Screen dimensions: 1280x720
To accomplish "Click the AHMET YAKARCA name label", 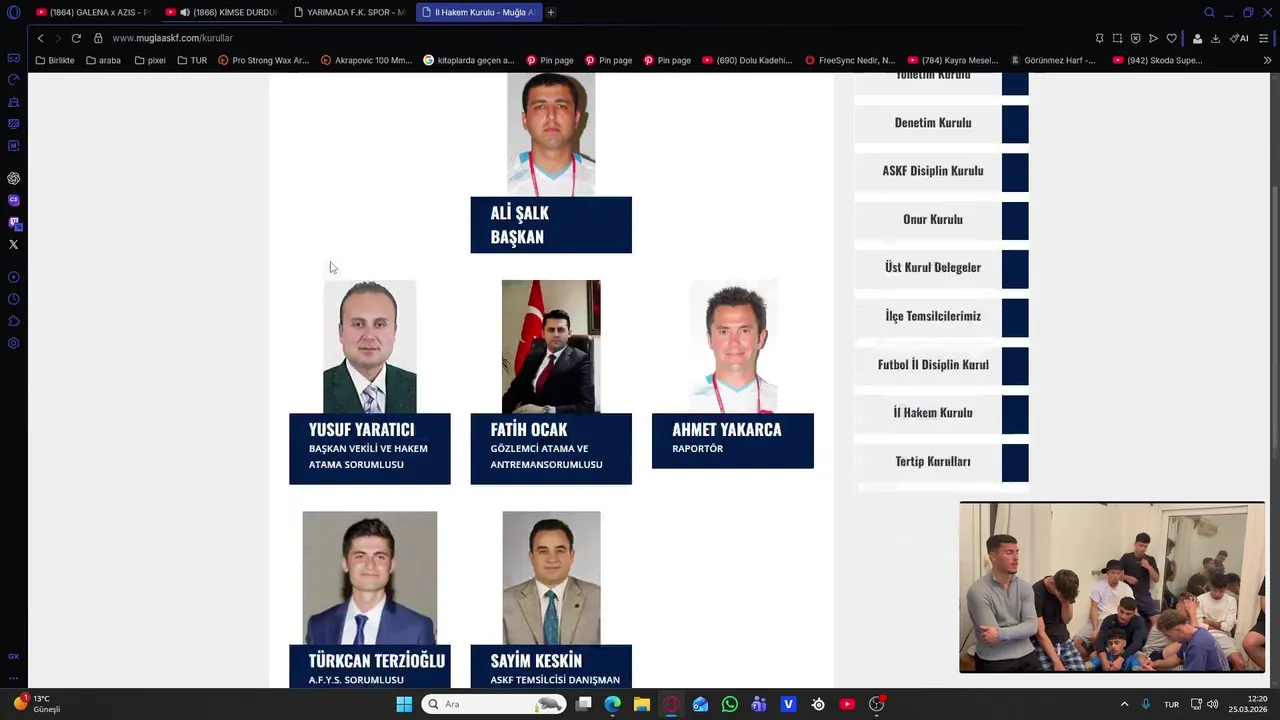I will click(727, 429).
